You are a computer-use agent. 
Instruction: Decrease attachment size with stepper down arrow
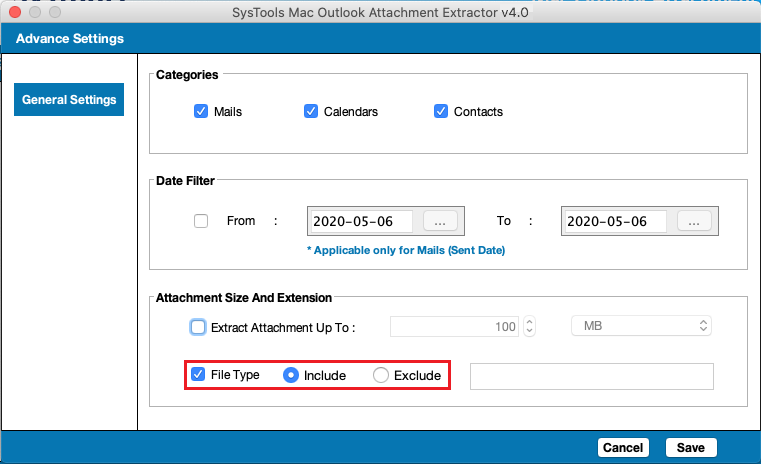(x=529, y=331)
